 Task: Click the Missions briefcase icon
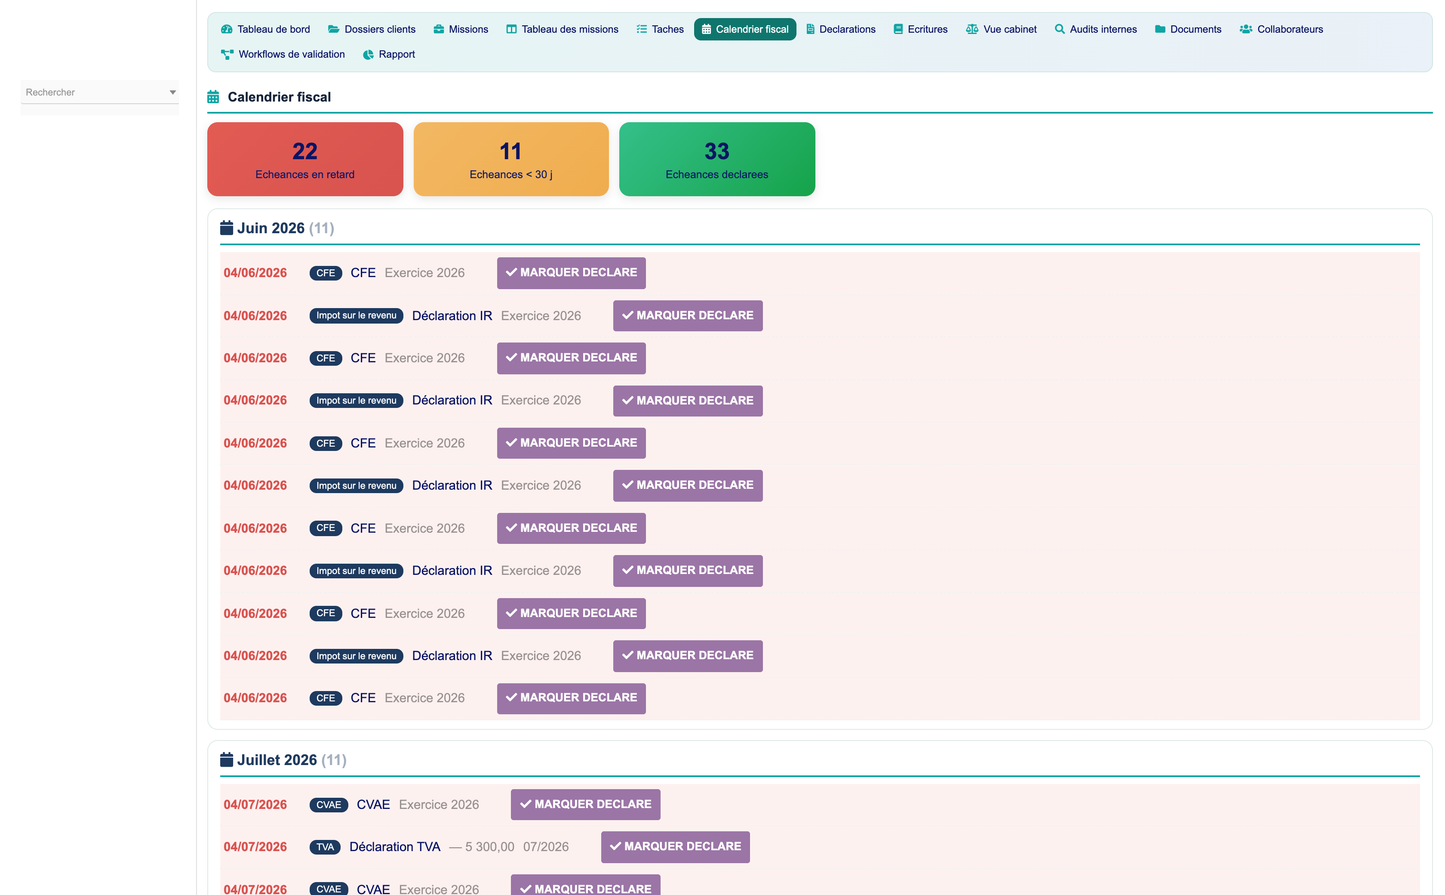(x=439, y=30)
